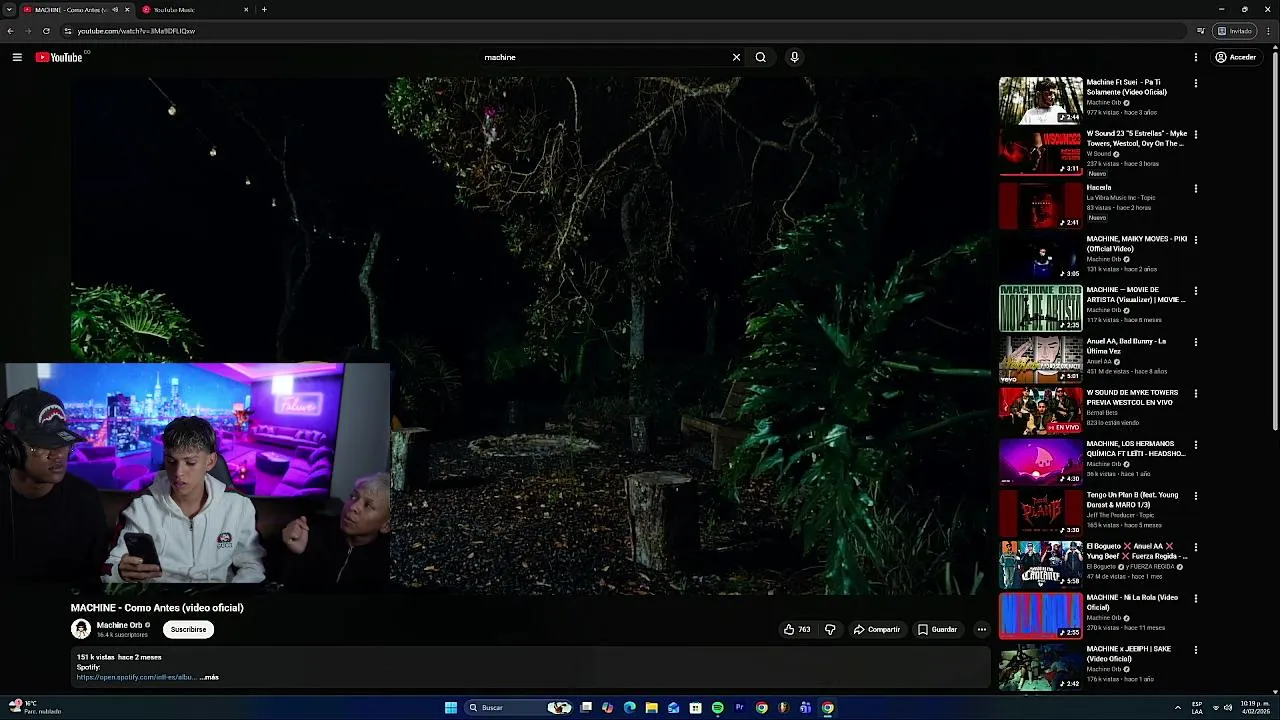This screenshot has width=1280, height=720.
Task: Clear the search box text
Action: pos(736,57)
